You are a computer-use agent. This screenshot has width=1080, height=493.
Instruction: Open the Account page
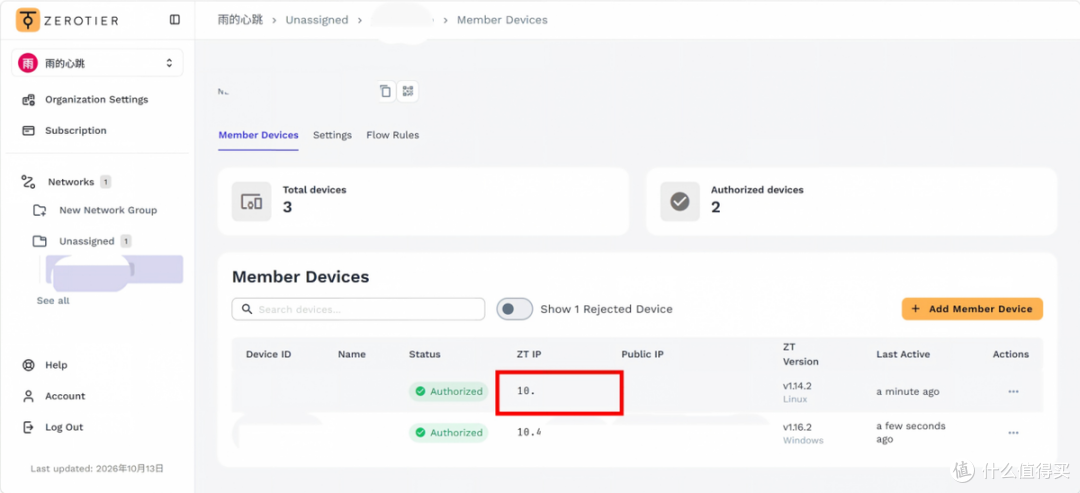click(65, 396)
